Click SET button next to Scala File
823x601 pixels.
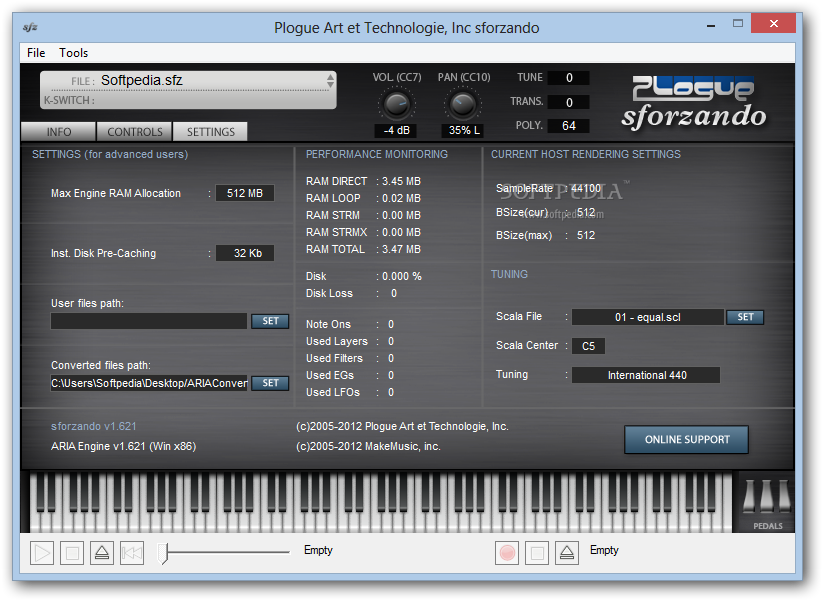(x=745, y=317)
